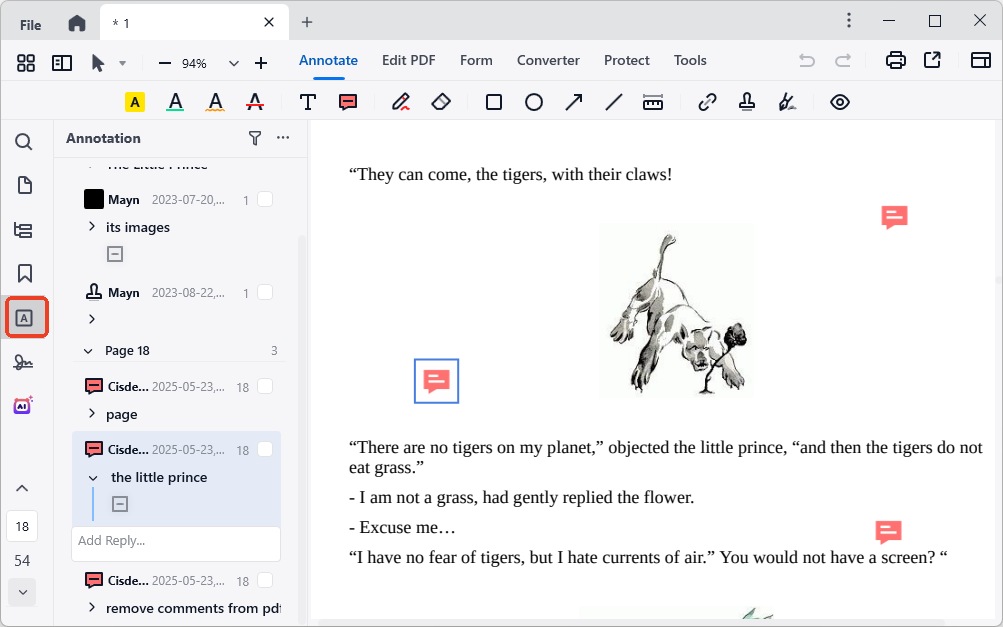1003x627 pixels.
Task: Select the measure ruler tool
Action: click(653, 102)
